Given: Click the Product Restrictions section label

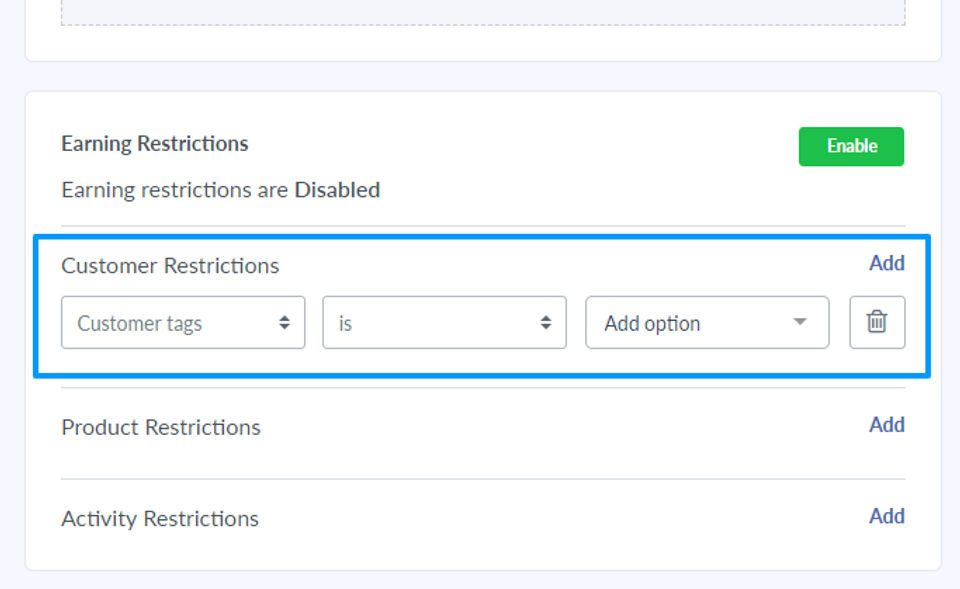Looking at the screenshot, I should coord(161,428).
